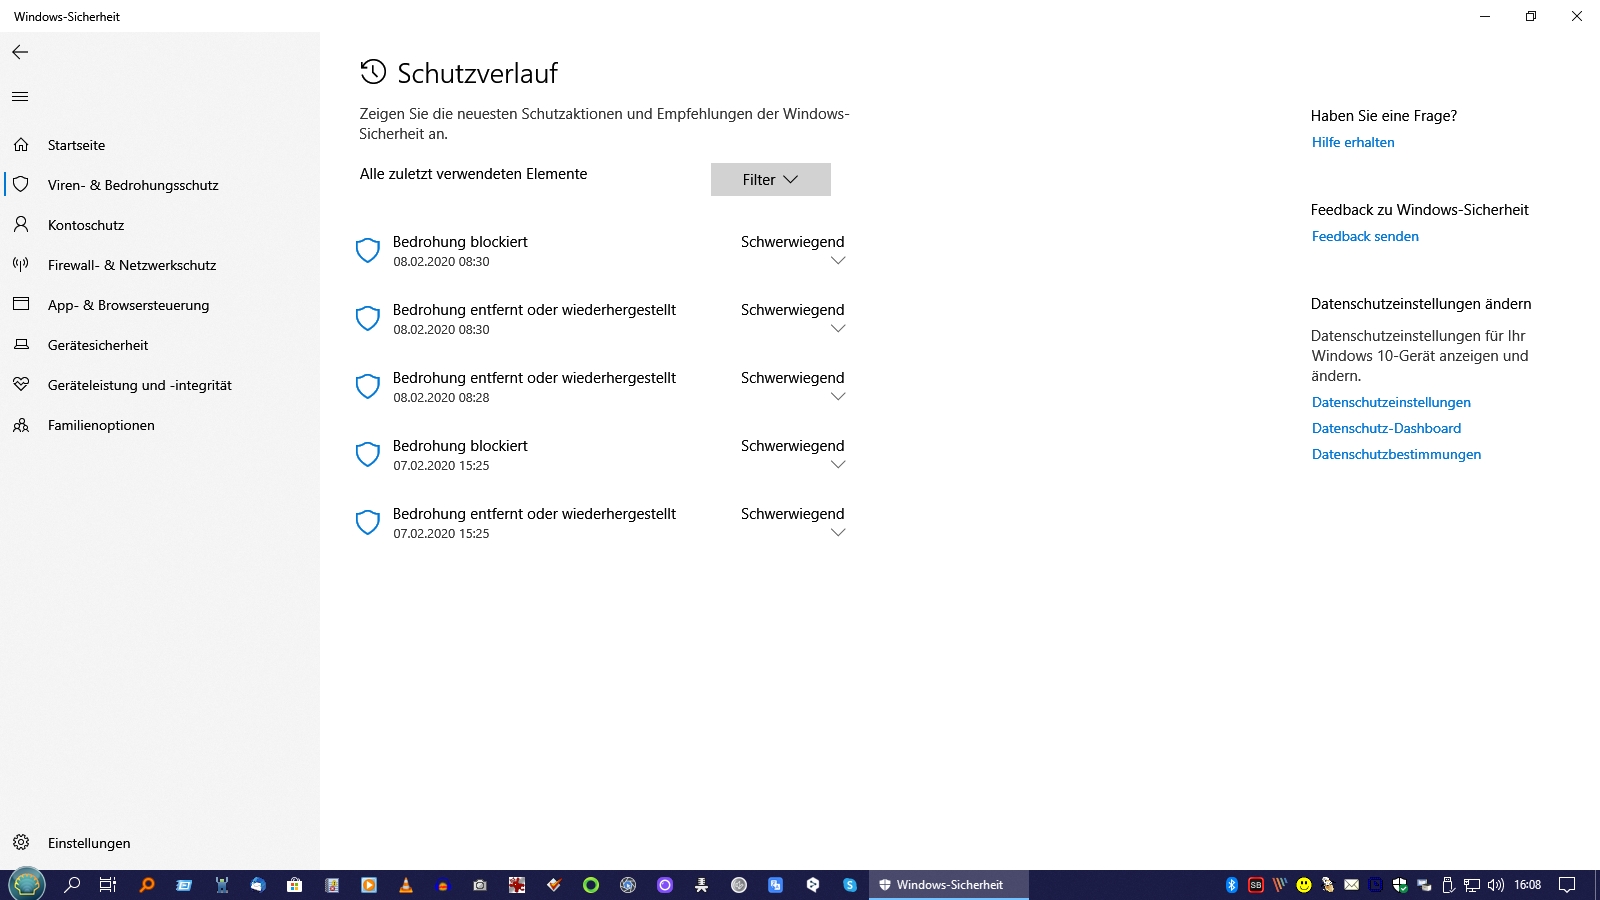This screenshot has height=900, width=1600.
Task: Expand Bedrohung entfernt 08.02.2020 08:30 chevron
Action: tap(838, 329)
